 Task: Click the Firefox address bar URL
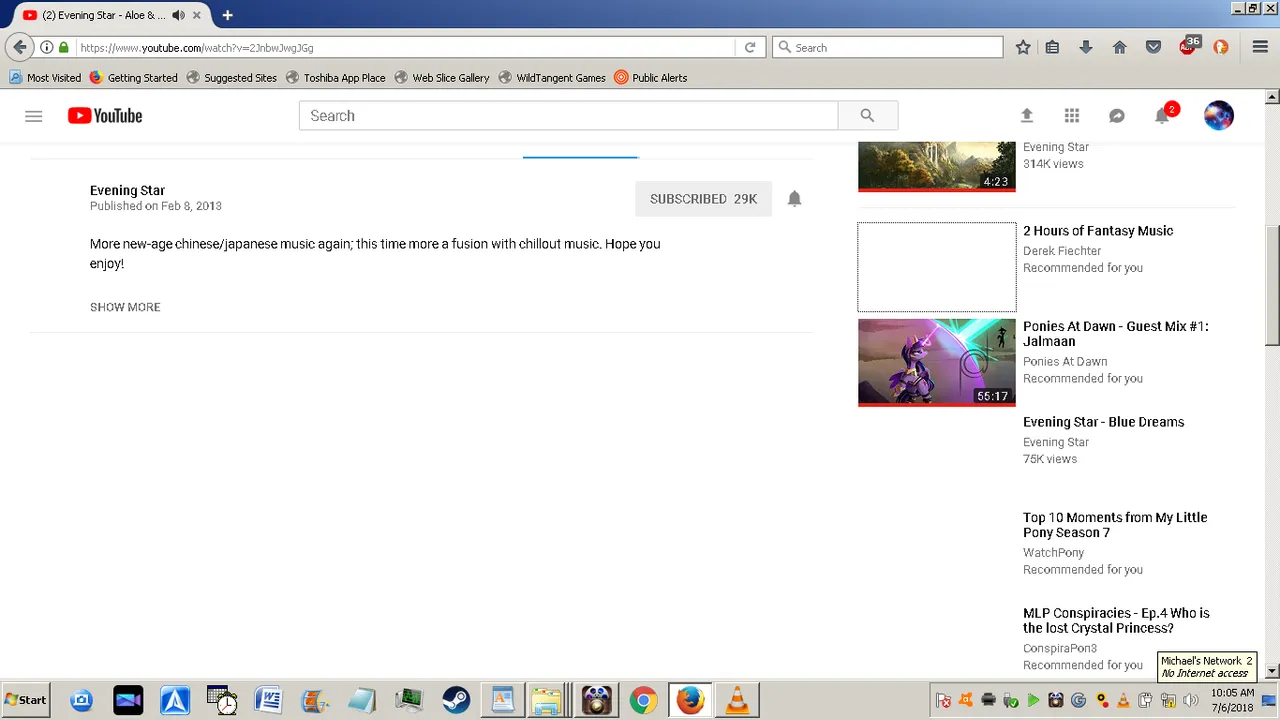click(405, 47)
